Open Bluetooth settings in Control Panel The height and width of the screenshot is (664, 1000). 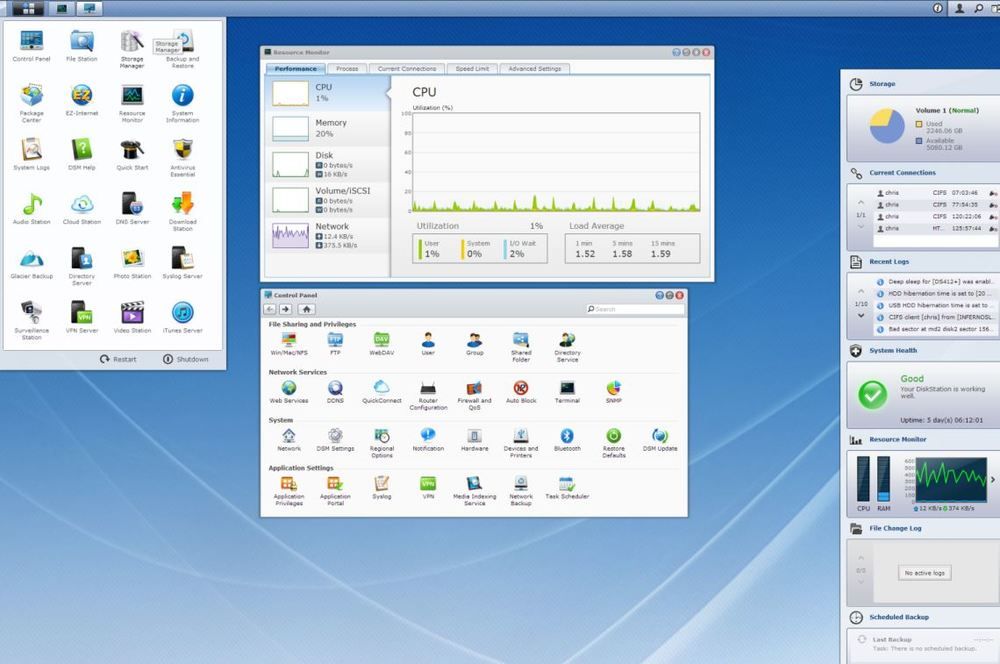click(x=567, y=439)
